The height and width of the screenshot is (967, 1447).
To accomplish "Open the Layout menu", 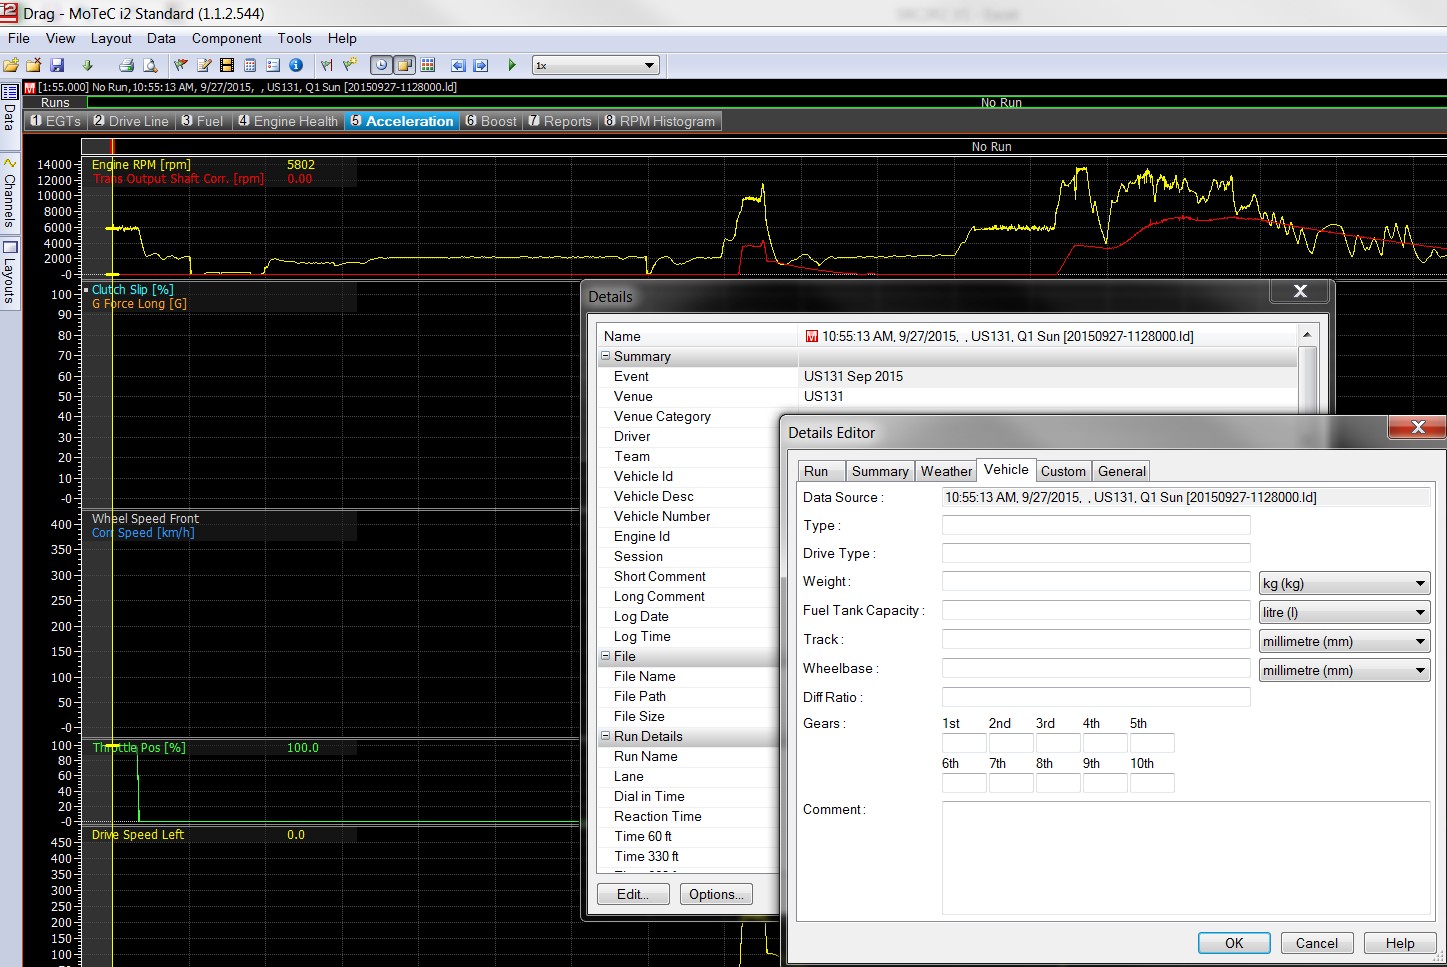I will coord(111,38).
